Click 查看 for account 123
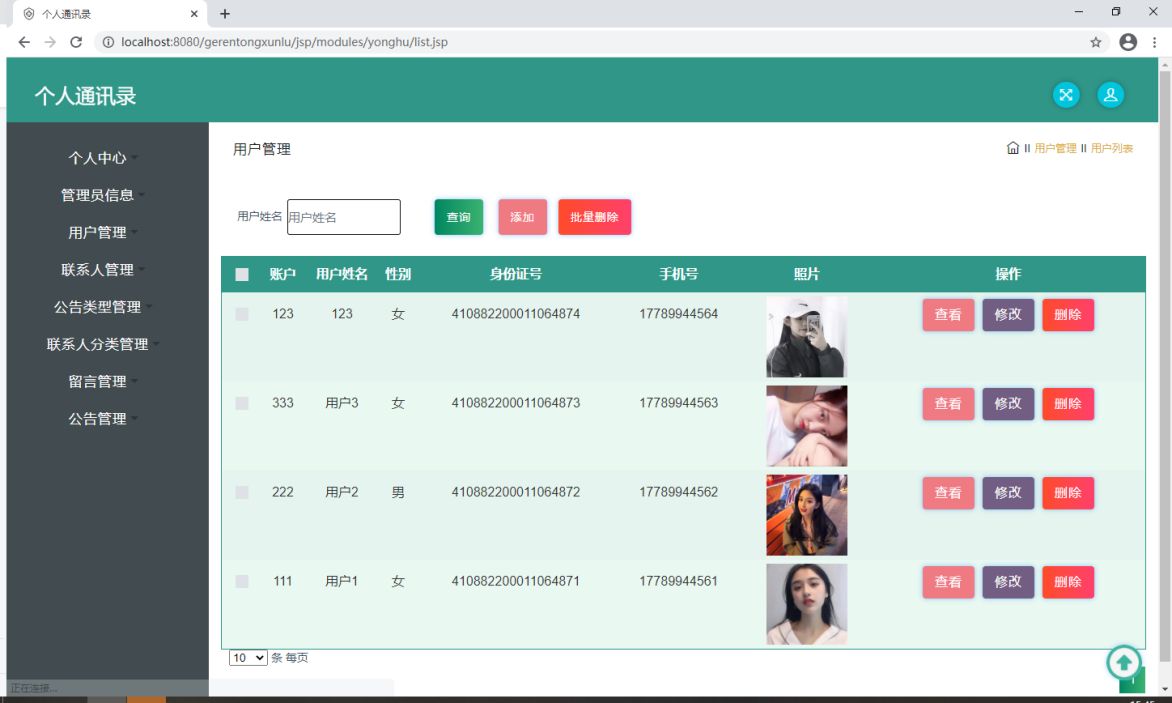 point(948,315)
